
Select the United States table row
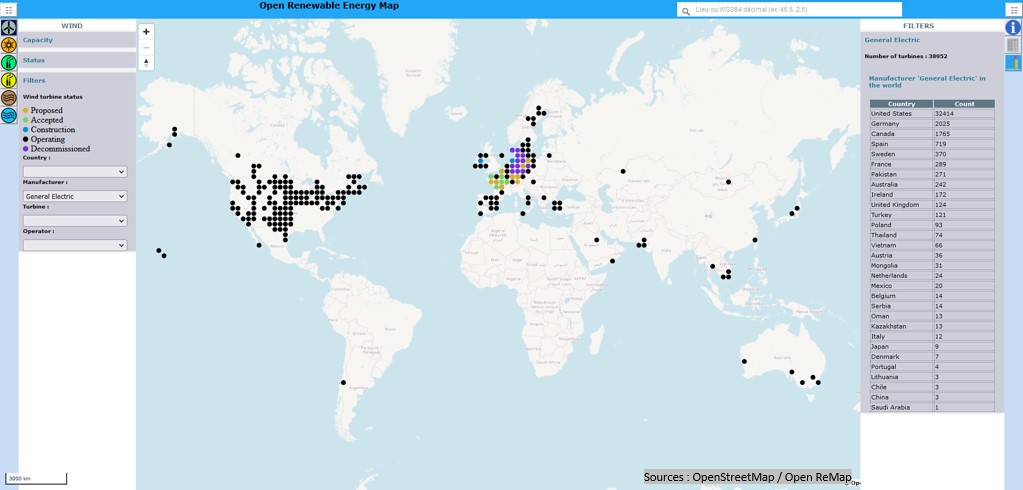932,114
